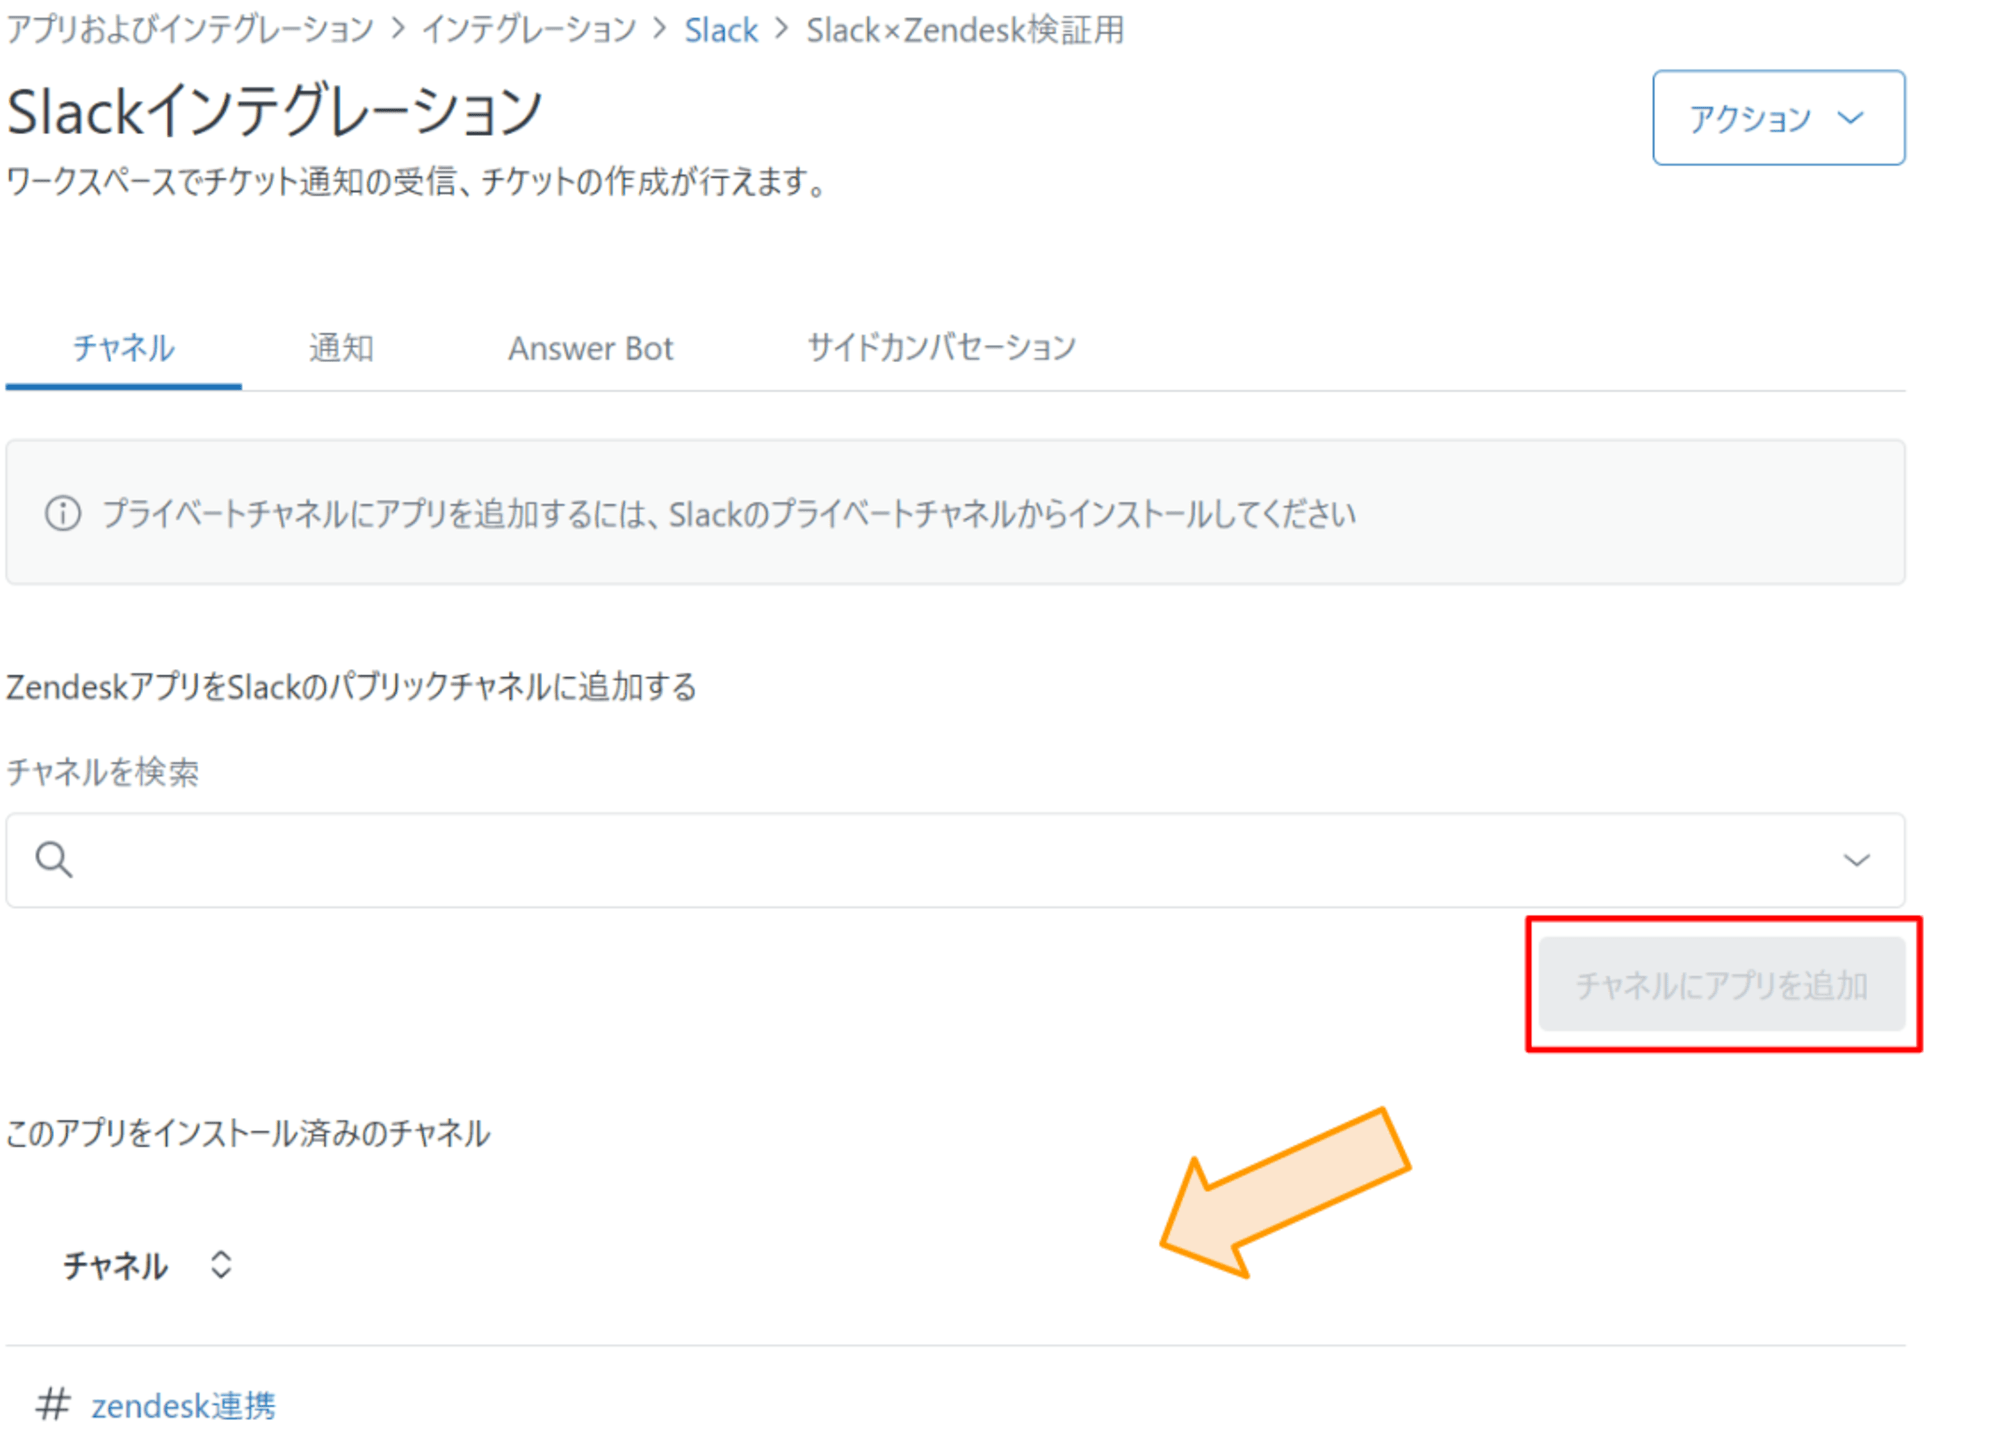
Task: Click the チャネルを検索 label
Action: [x=102, y=772]
